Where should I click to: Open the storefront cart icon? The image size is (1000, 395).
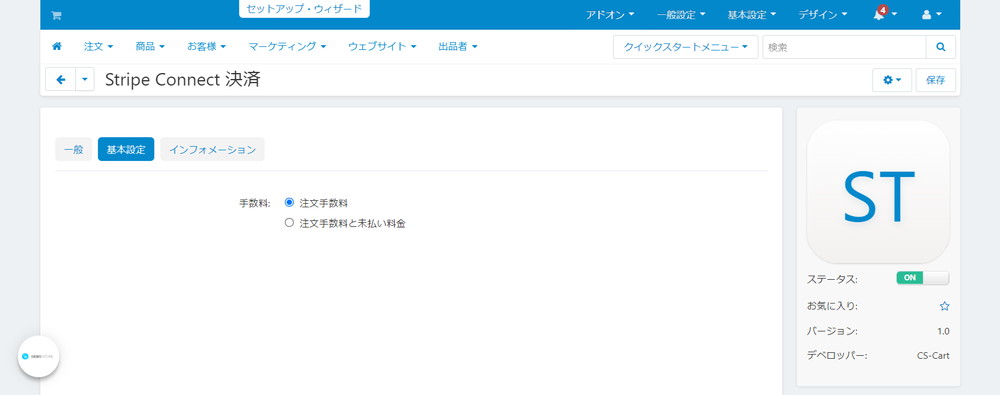(56, 15)
